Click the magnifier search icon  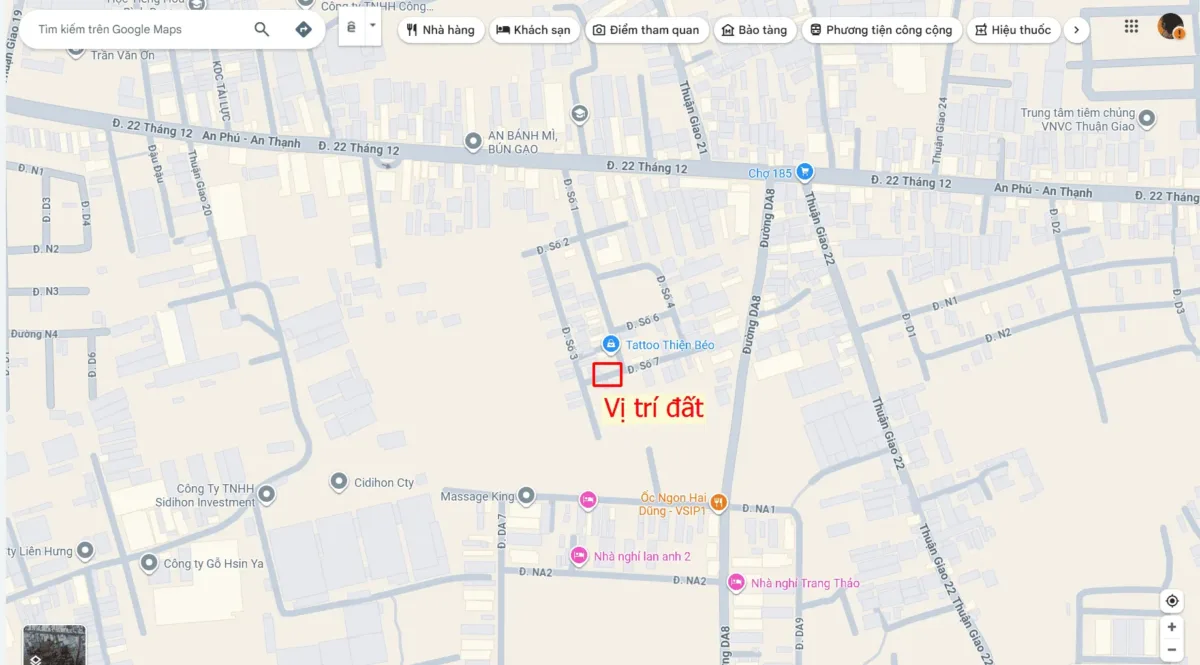click(x=262, y=29)
